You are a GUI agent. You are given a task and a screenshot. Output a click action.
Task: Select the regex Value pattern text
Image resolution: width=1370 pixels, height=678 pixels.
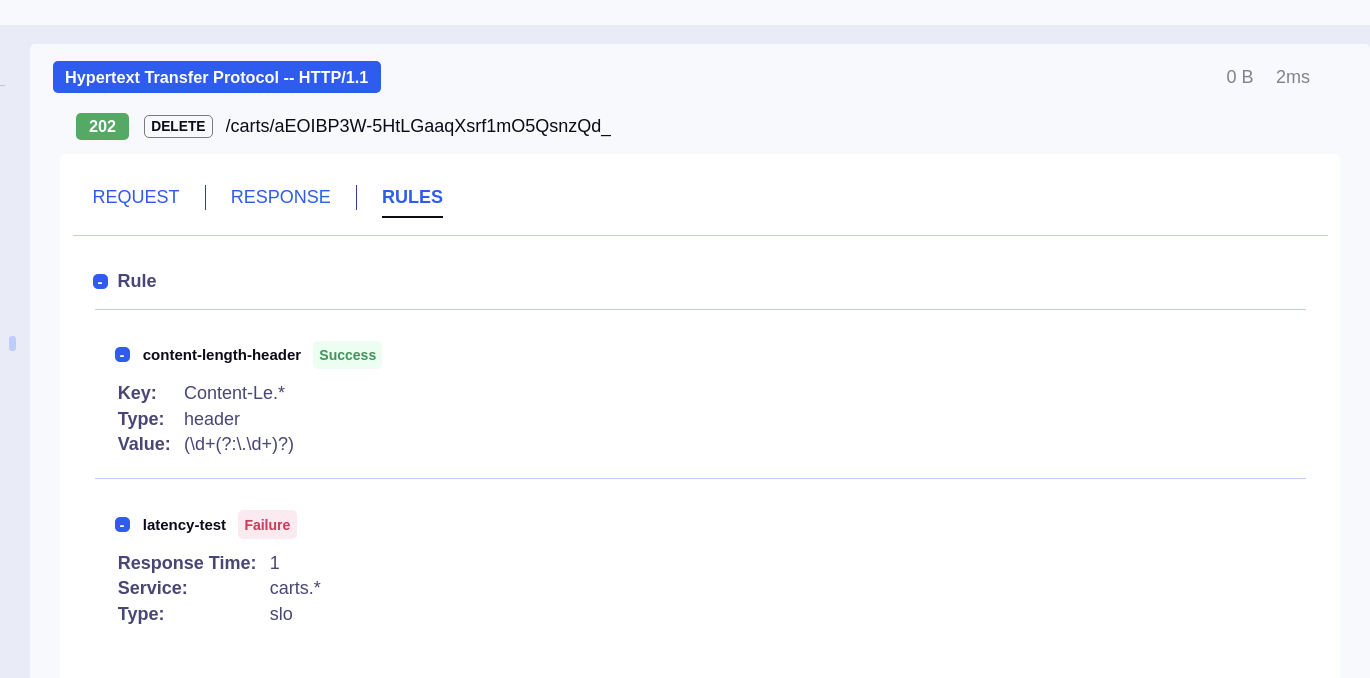click(x=238, y=444)
